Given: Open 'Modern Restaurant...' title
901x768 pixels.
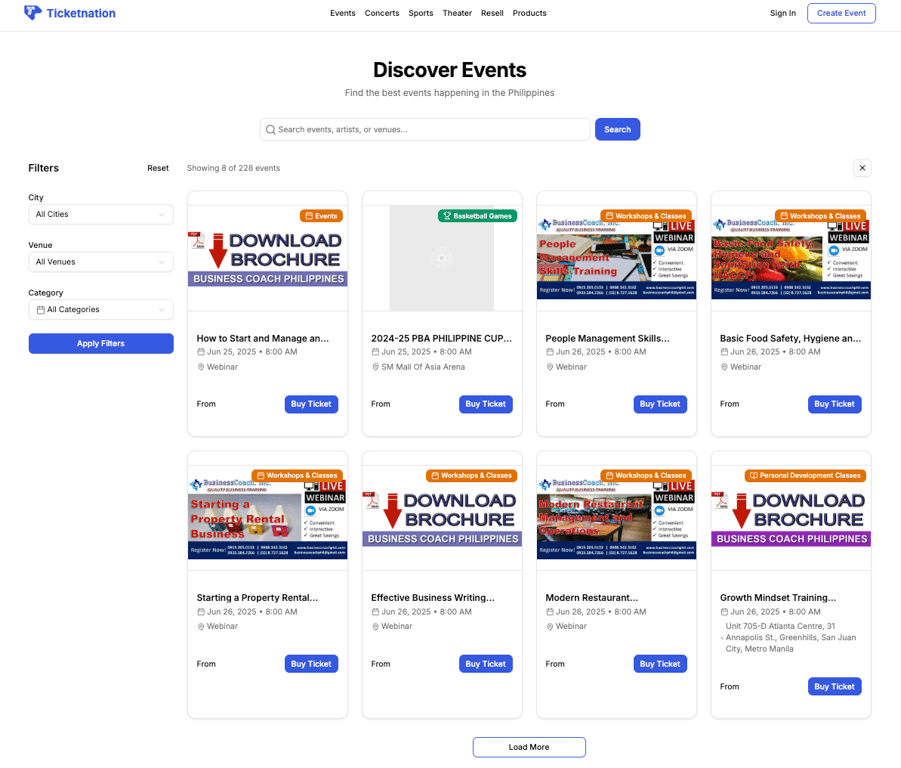Looking at the screenshot, I should pyautogui.click(x=592, y=598).
